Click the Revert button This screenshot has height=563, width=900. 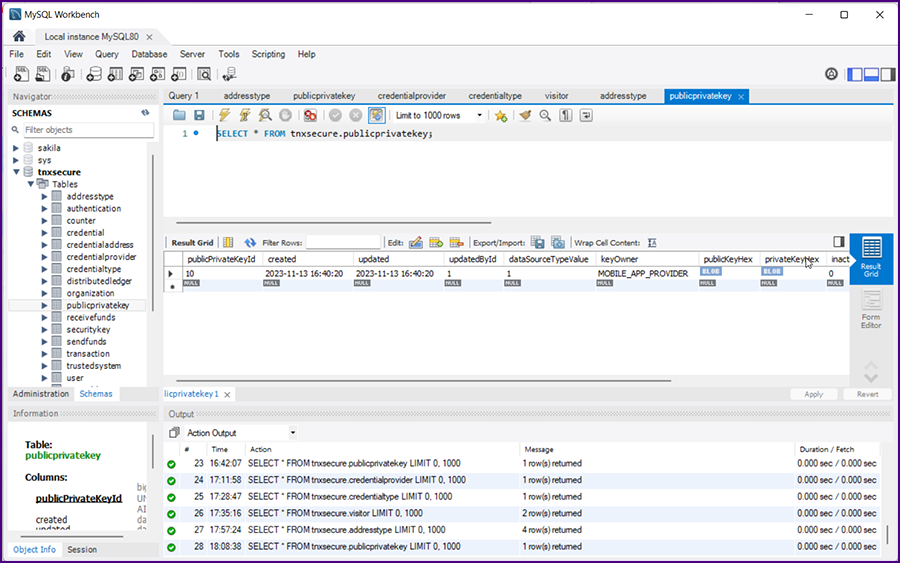(x=867, y=394)
